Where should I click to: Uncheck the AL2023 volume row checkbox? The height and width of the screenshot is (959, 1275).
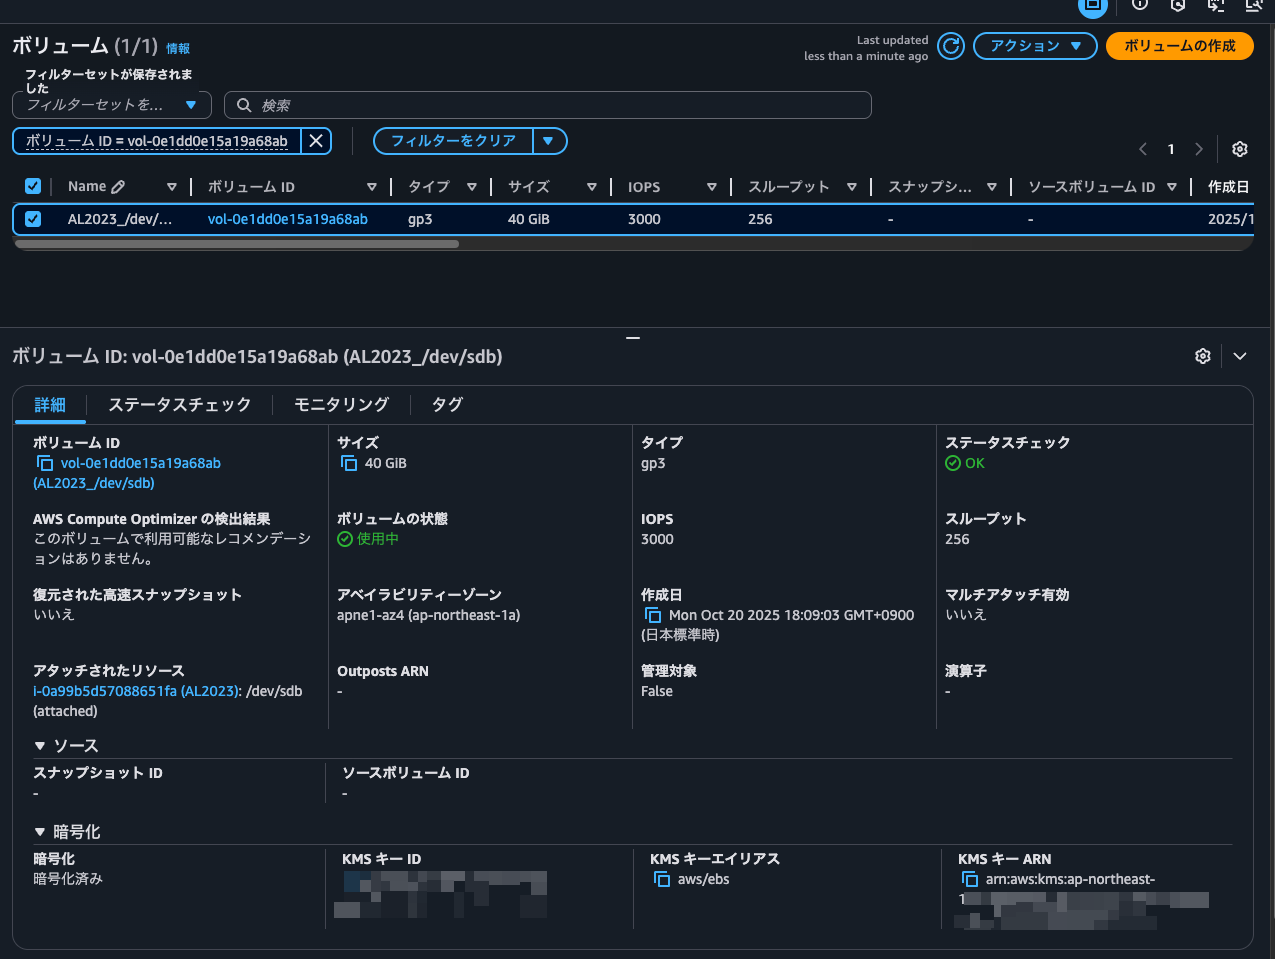pyautogui.click(x=33, y=219)
